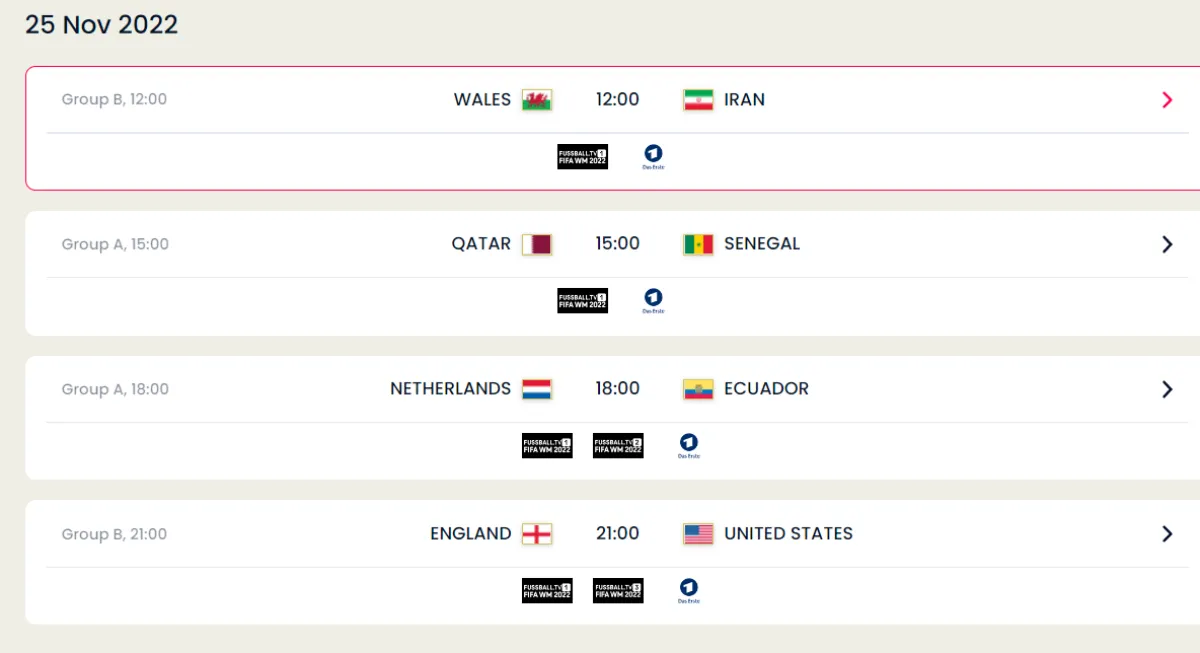Click Fussball.TV 3 logo under England–United States
Image resolution: width=1200 pixels, height=653 pixels.
pos(618,590)
